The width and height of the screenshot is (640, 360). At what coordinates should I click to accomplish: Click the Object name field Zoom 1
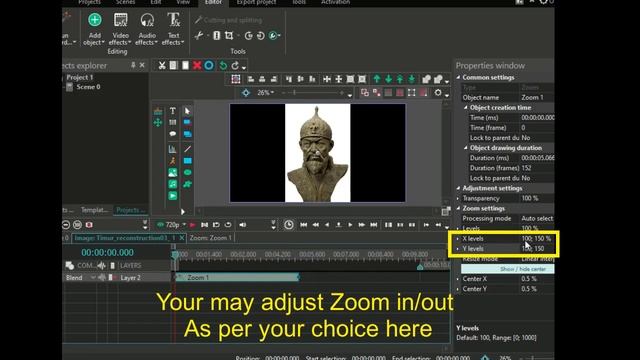click(x=537, y=97)
